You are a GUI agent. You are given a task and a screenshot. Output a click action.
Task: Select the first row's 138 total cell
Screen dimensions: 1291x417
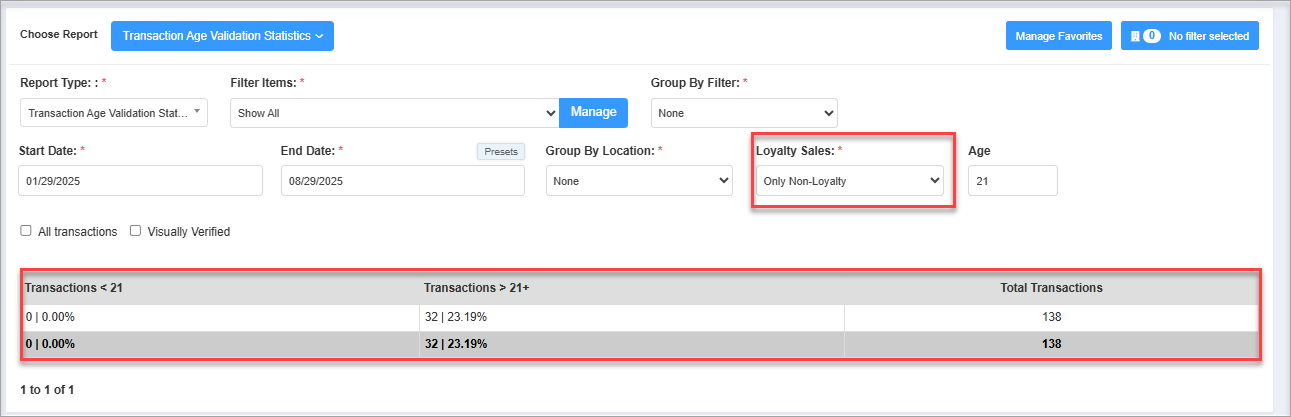click(x=1051, y=317)
